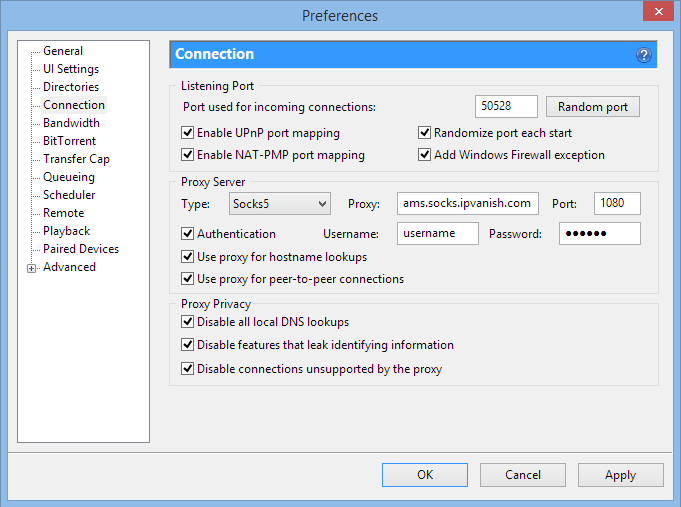Viewport: 681px width, 507px height.
Task: Click the Apply button
Action: pos(620,475)
